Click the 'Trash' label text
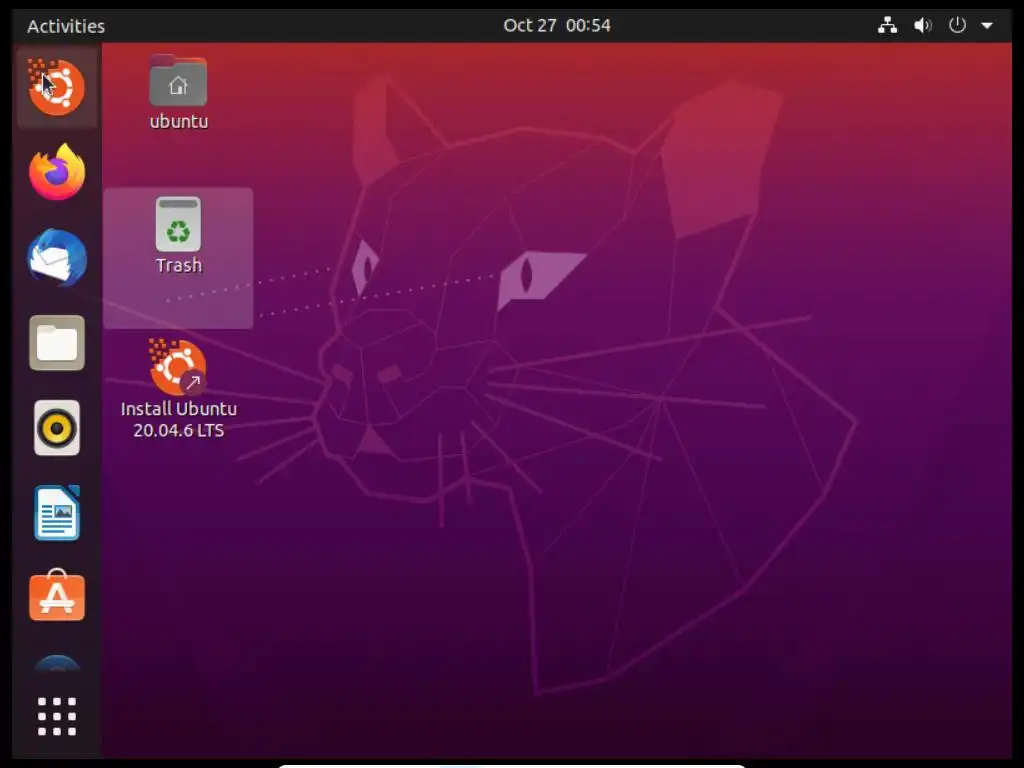1024x768 pixels. point(179,265)
